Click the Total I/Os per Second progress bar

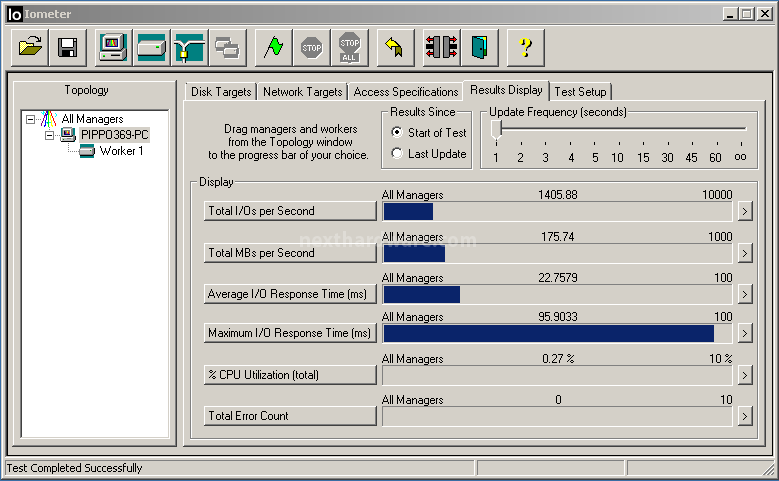click(557, 212)
